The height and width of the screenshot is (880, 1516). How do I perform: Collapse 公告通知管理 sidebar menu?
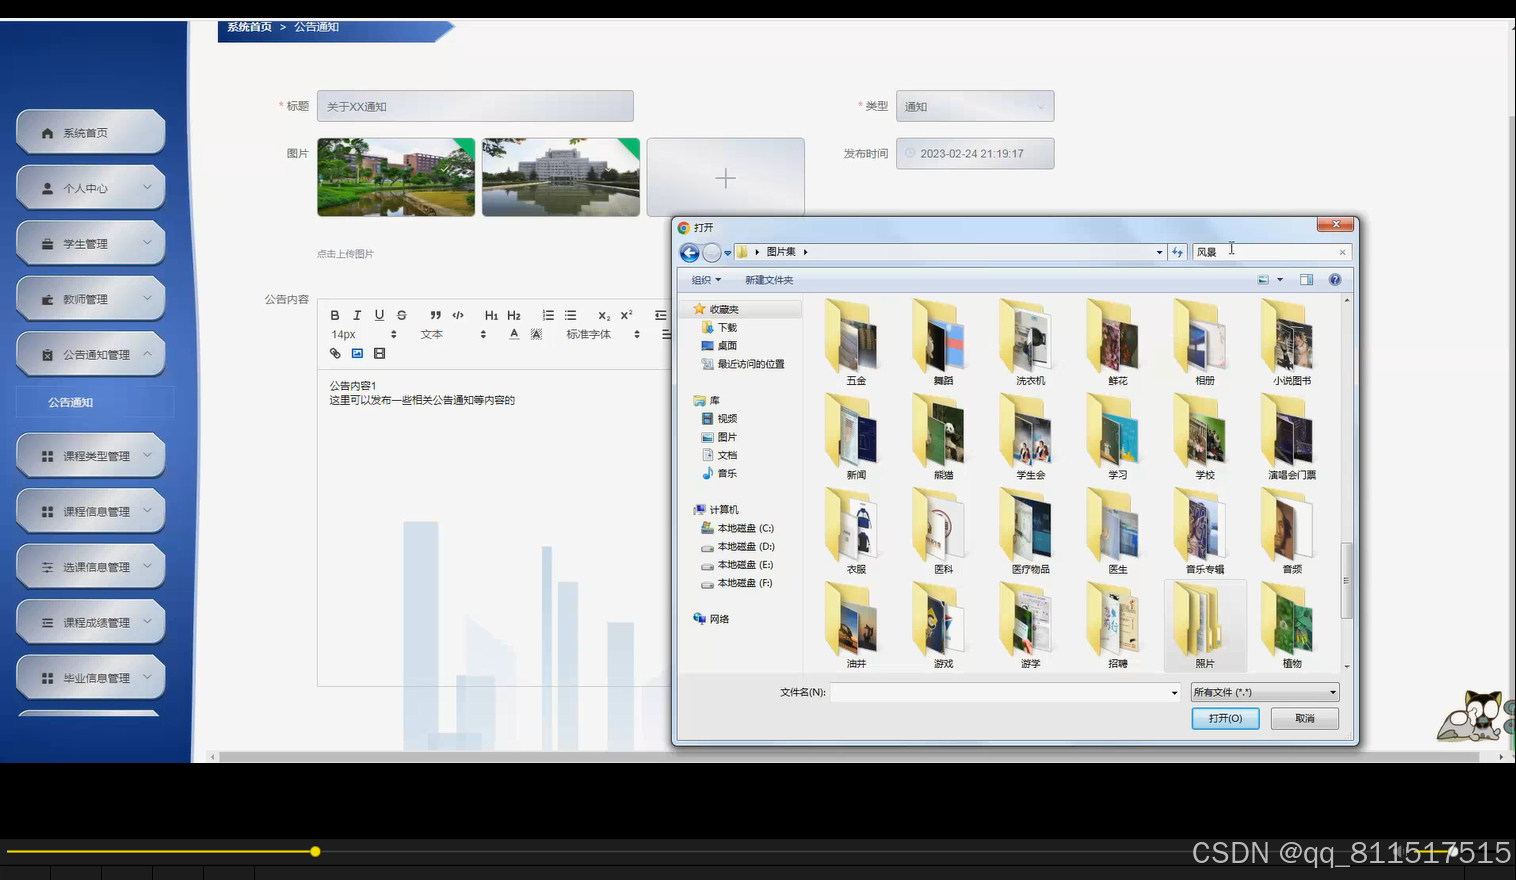click(x=90, y=354)
